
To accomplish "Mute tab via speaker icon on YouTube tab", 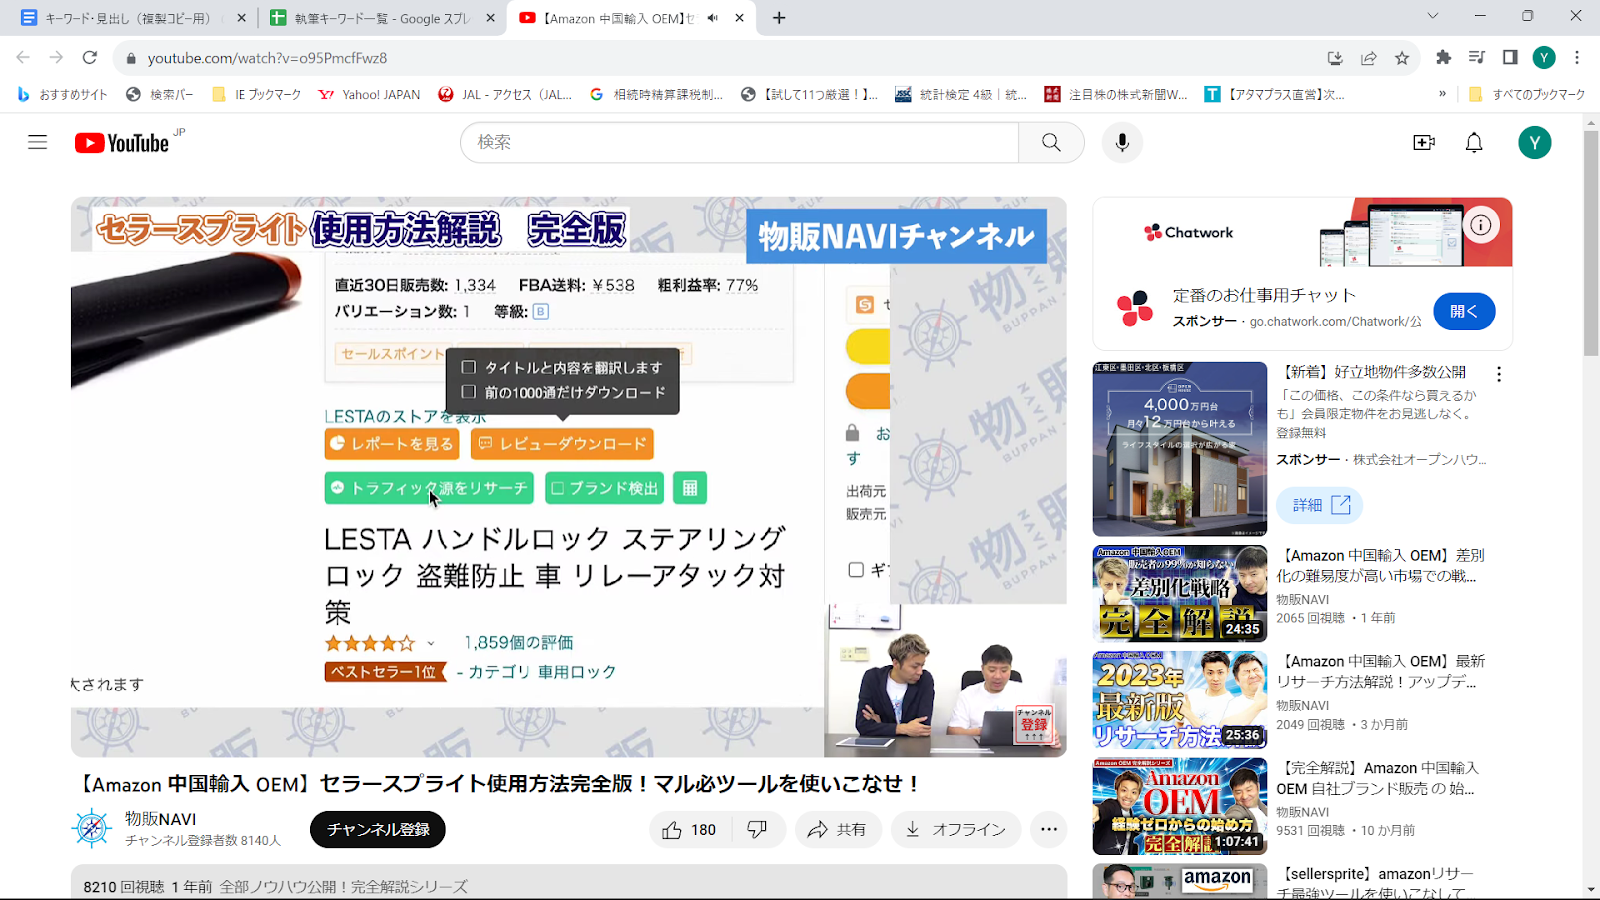I will pos(712,18).
